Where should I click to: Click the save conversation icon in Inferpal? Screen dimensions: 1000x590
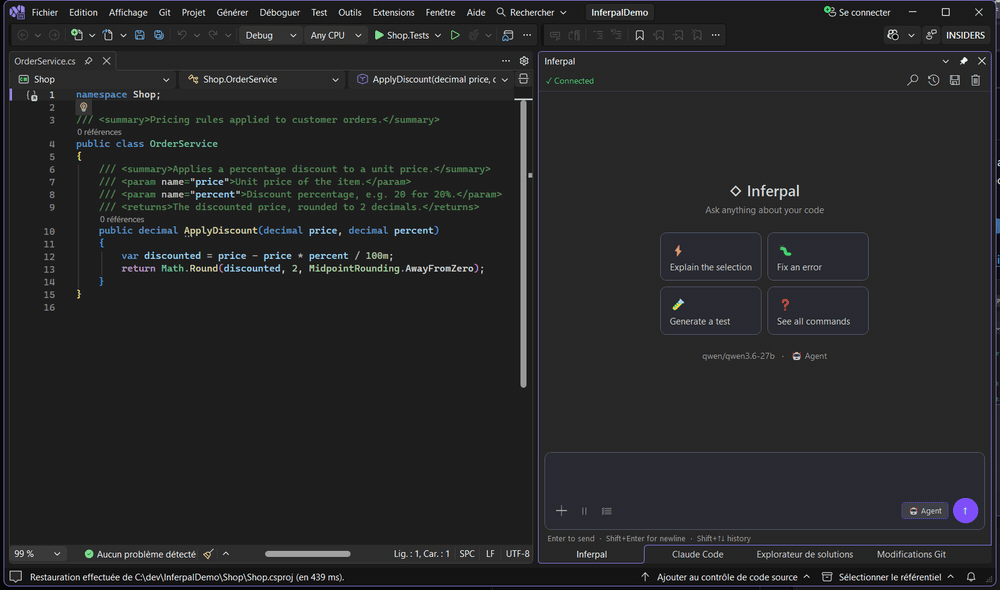point(955,80)
